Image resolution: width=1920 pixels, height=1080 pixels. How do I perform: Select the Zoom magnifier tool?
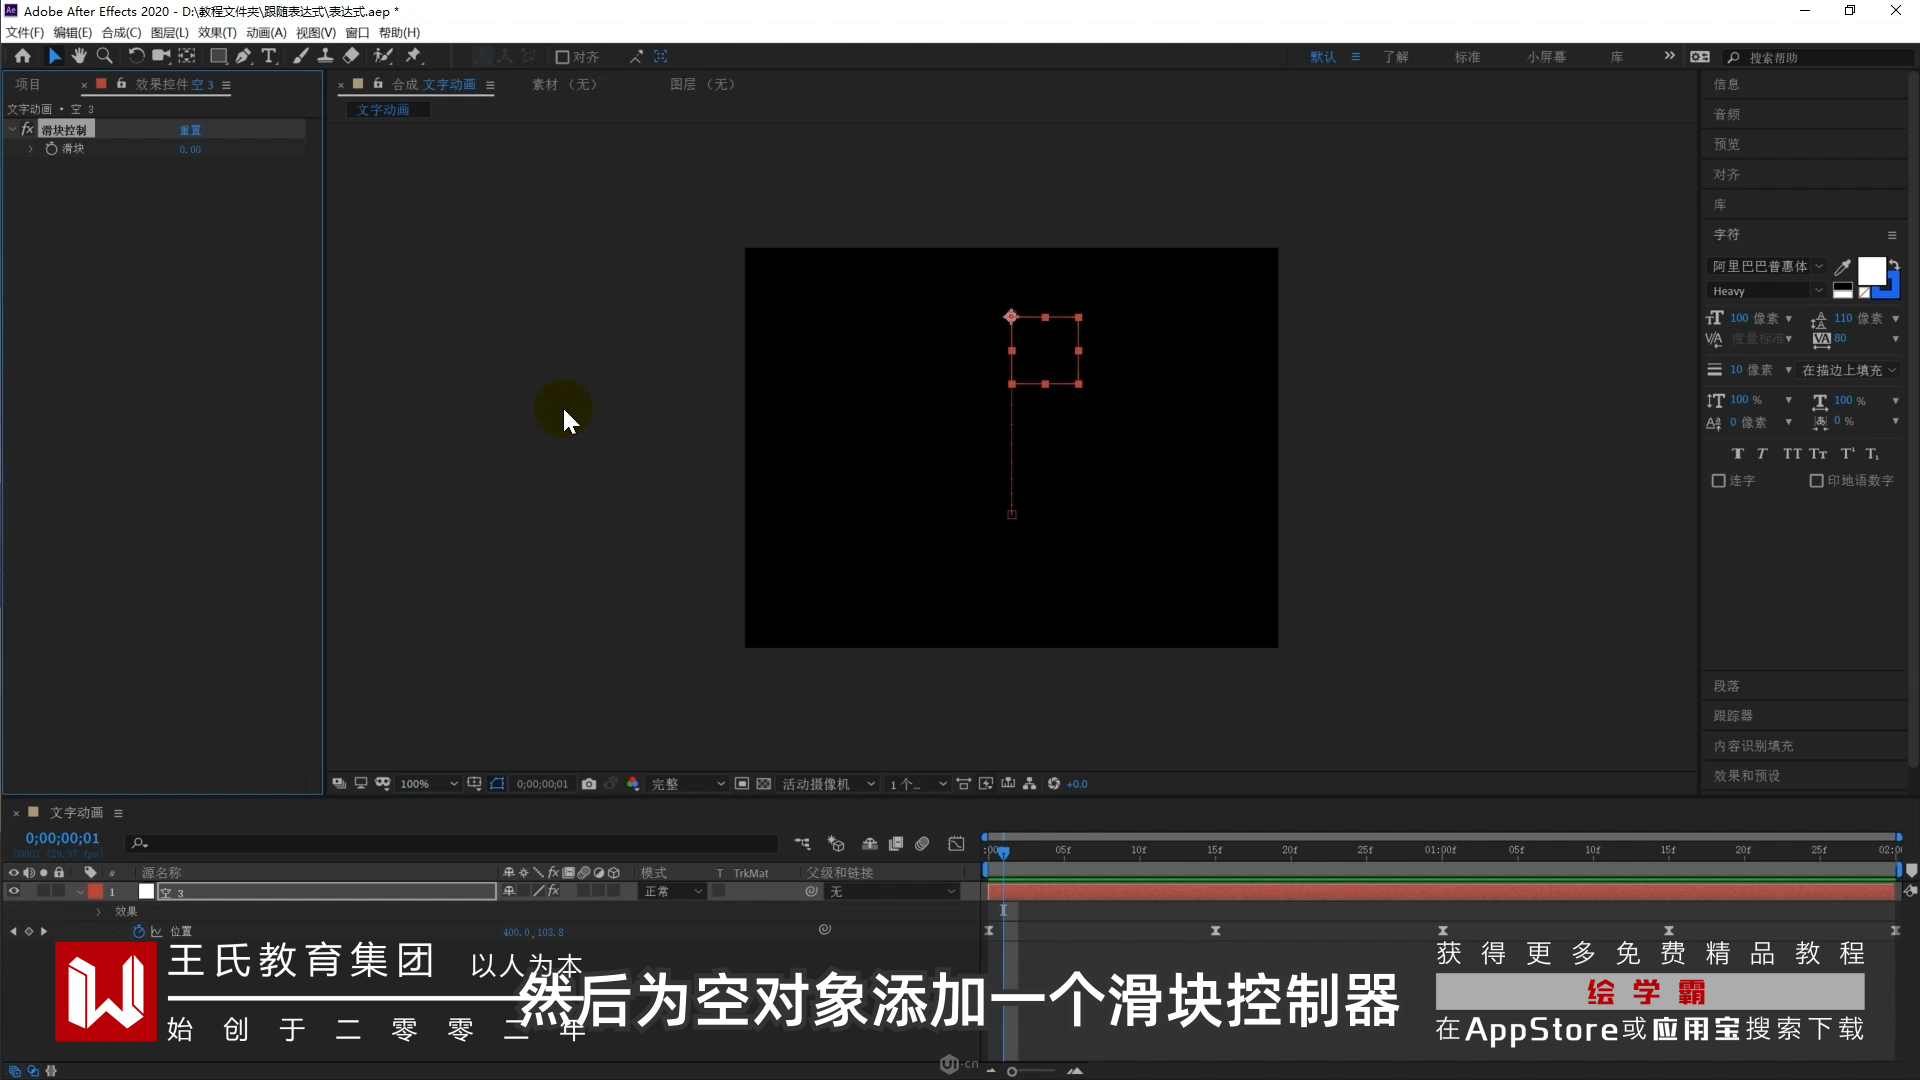(x=104, y=57)
